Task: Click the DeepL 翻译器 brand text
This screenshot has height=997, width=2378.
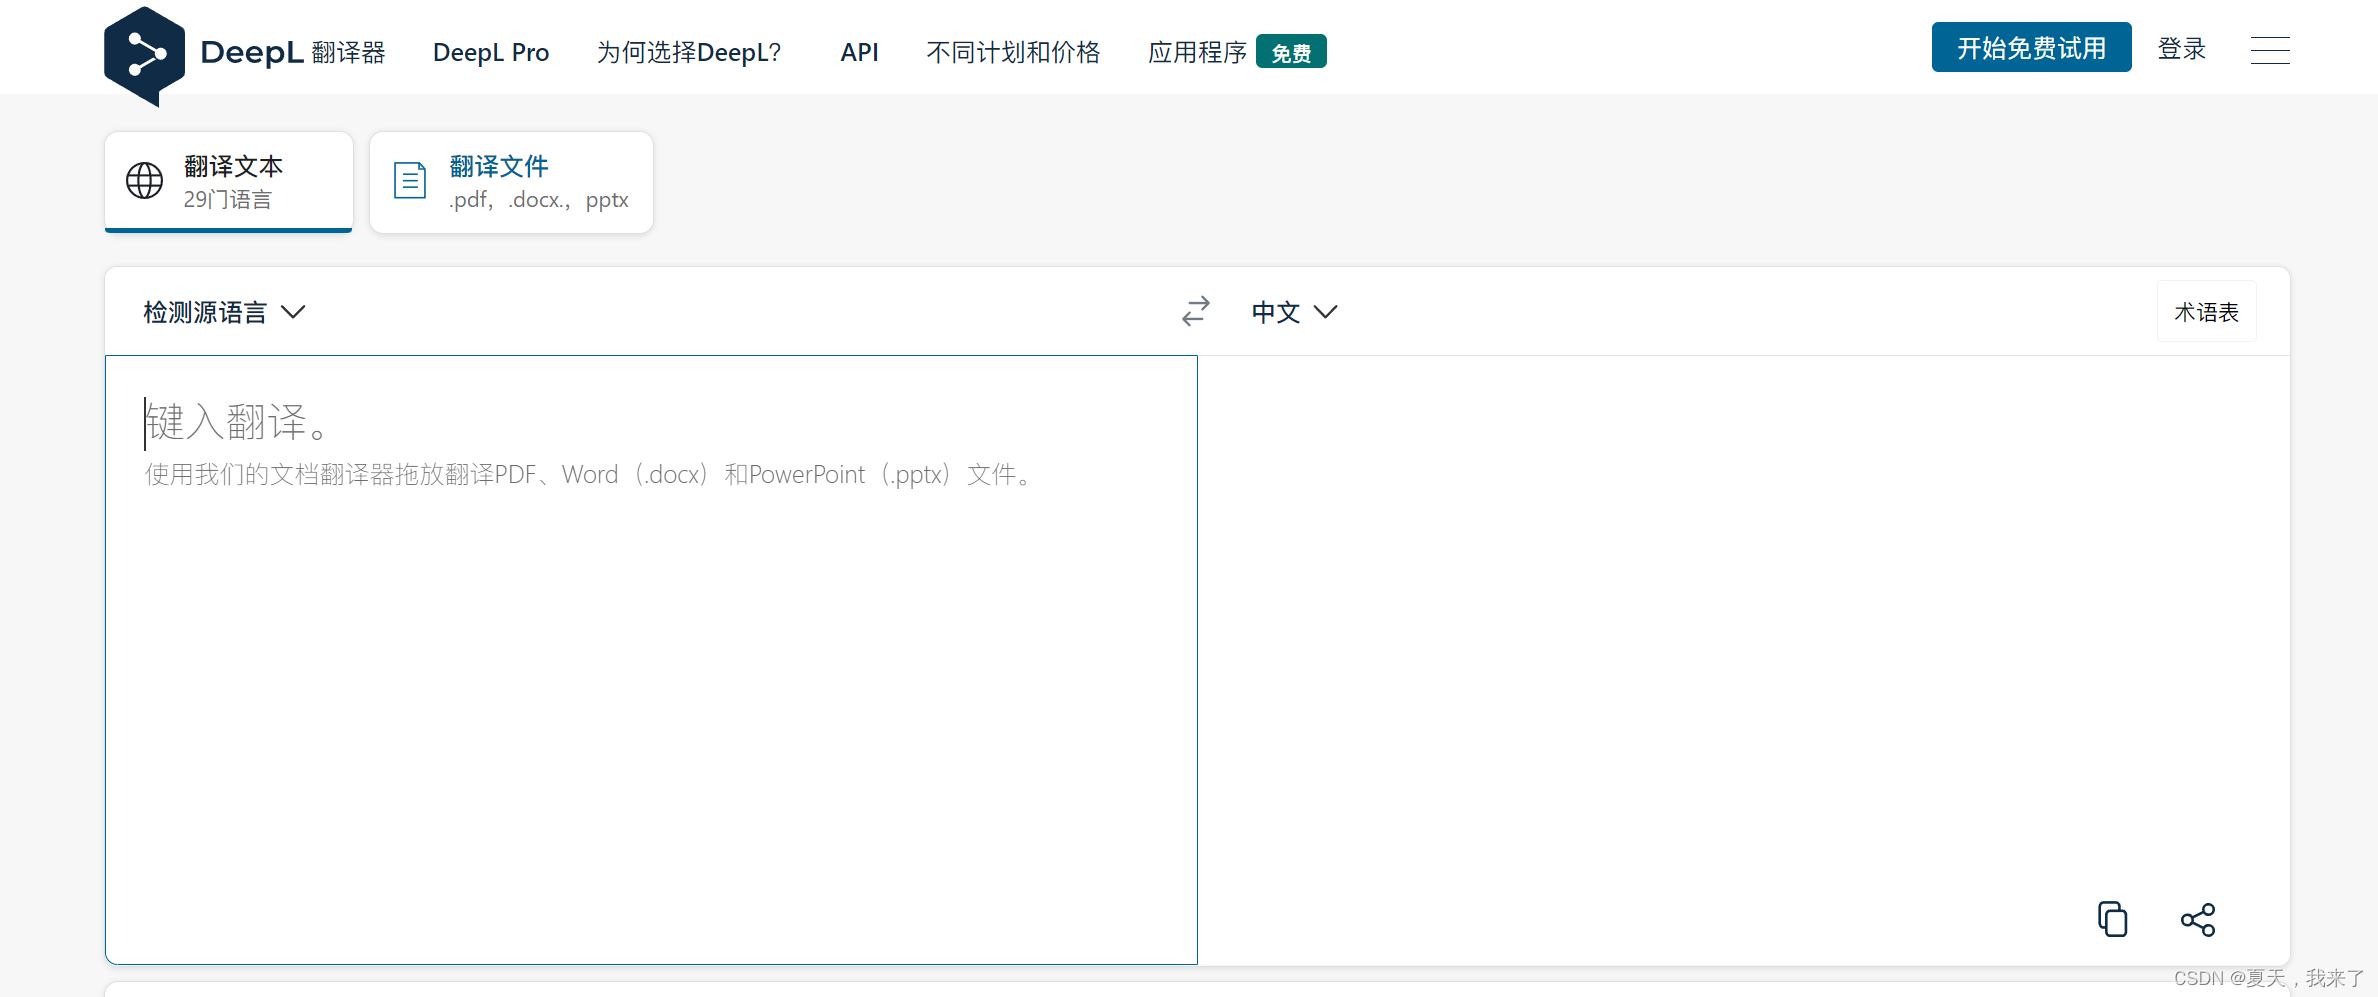Action: (293, 52)
